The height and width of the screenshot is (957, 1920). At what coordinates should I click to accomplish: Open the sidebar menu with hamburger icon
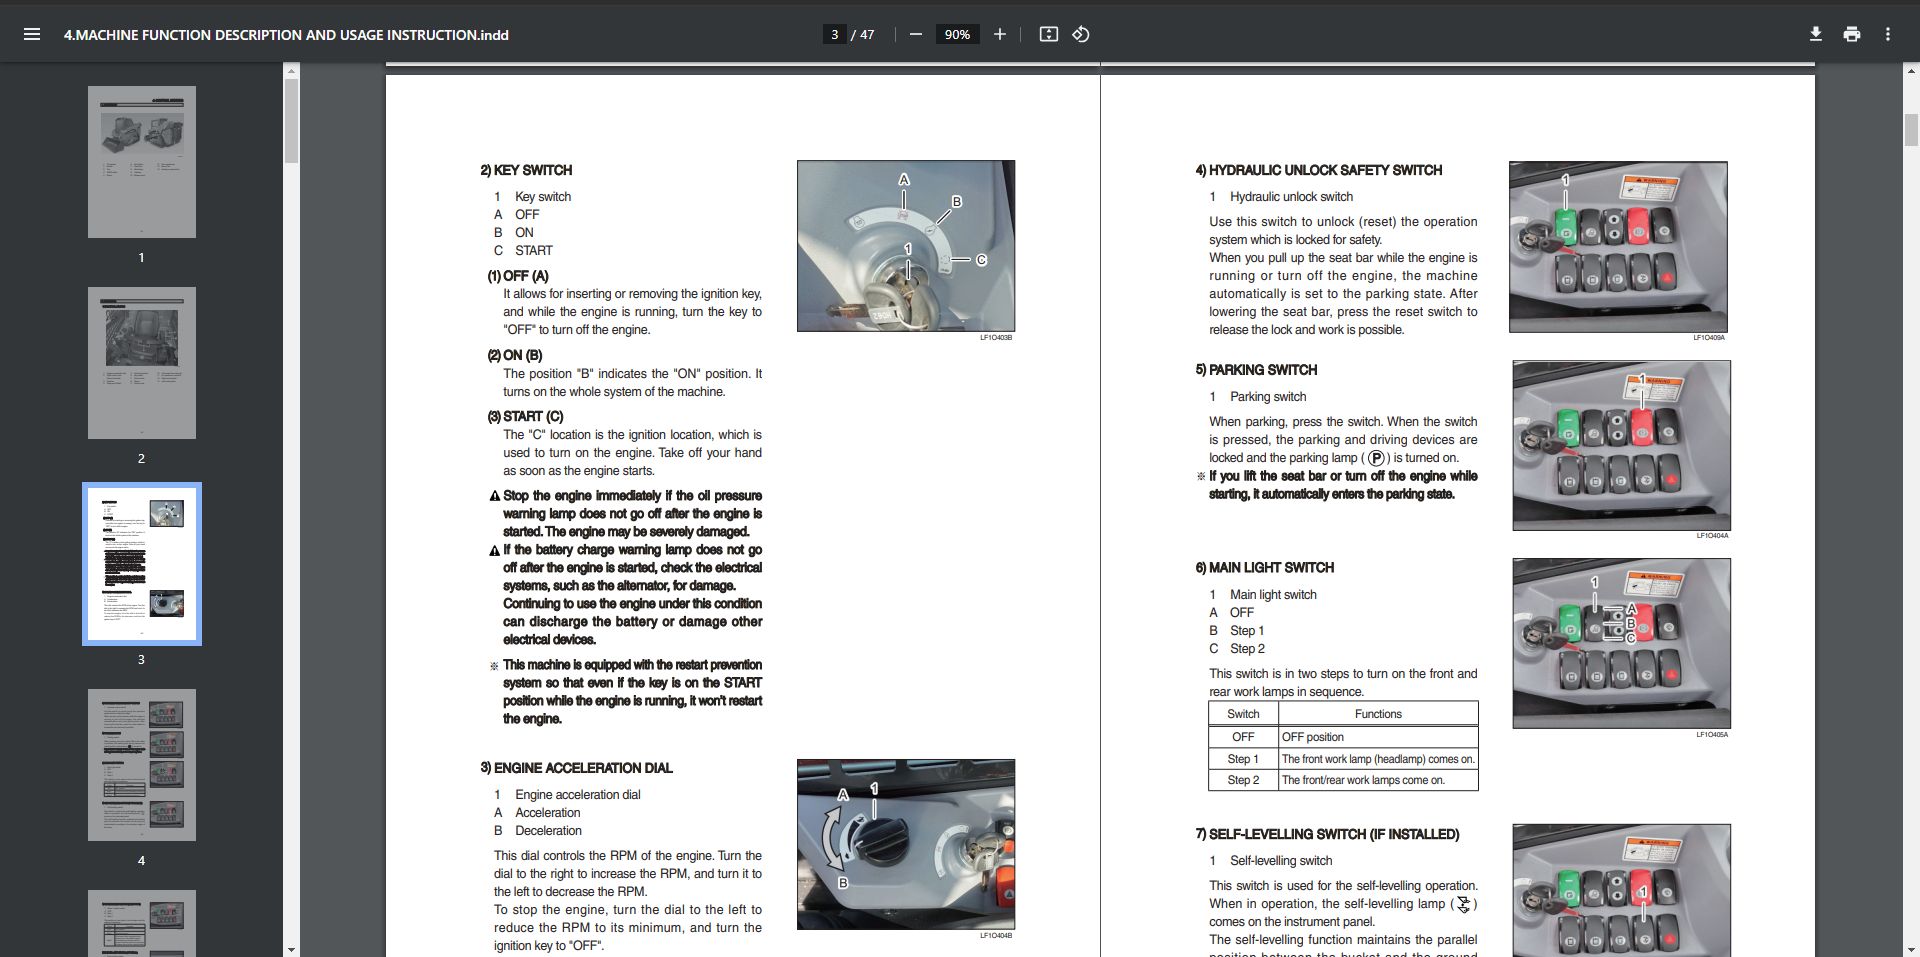(33, 34)
